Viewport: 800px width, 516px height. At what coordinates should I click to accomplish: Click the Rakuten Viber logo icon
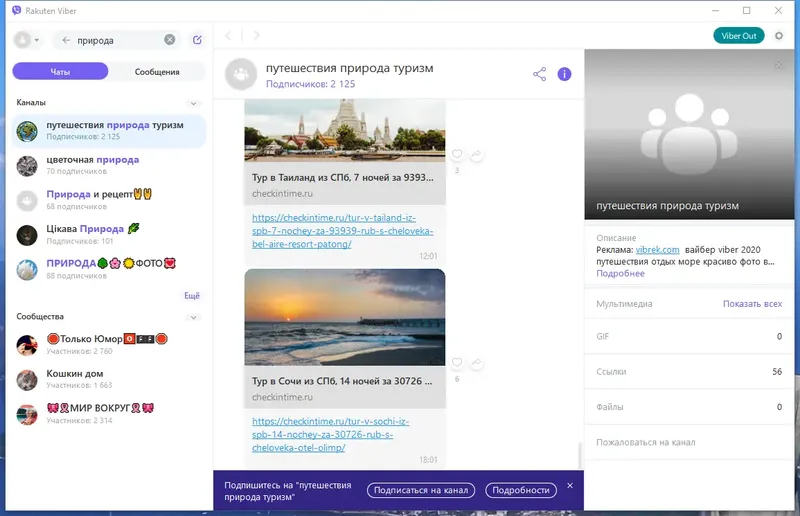(16, 10)
